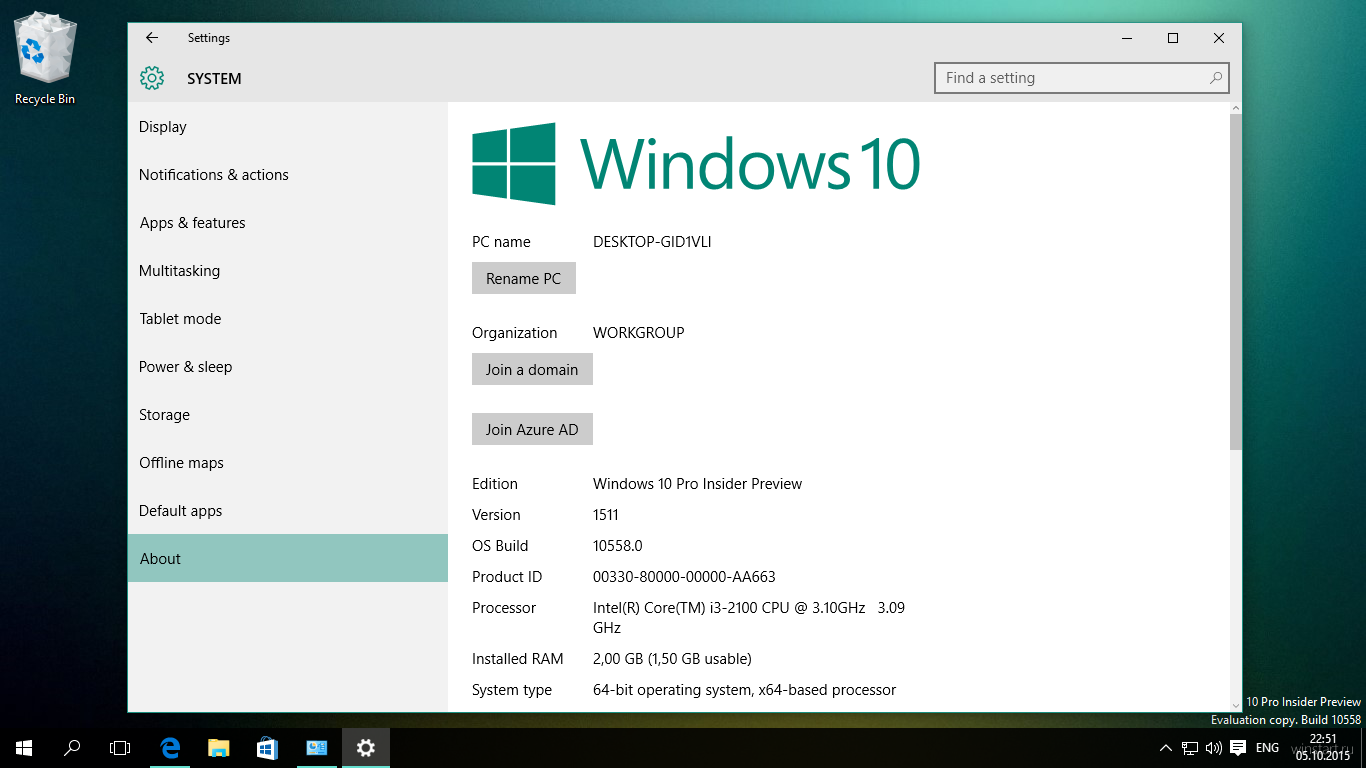Click the scrollbar up arrow
This screenshot has width=1366, height=768.
(1235, 108)
